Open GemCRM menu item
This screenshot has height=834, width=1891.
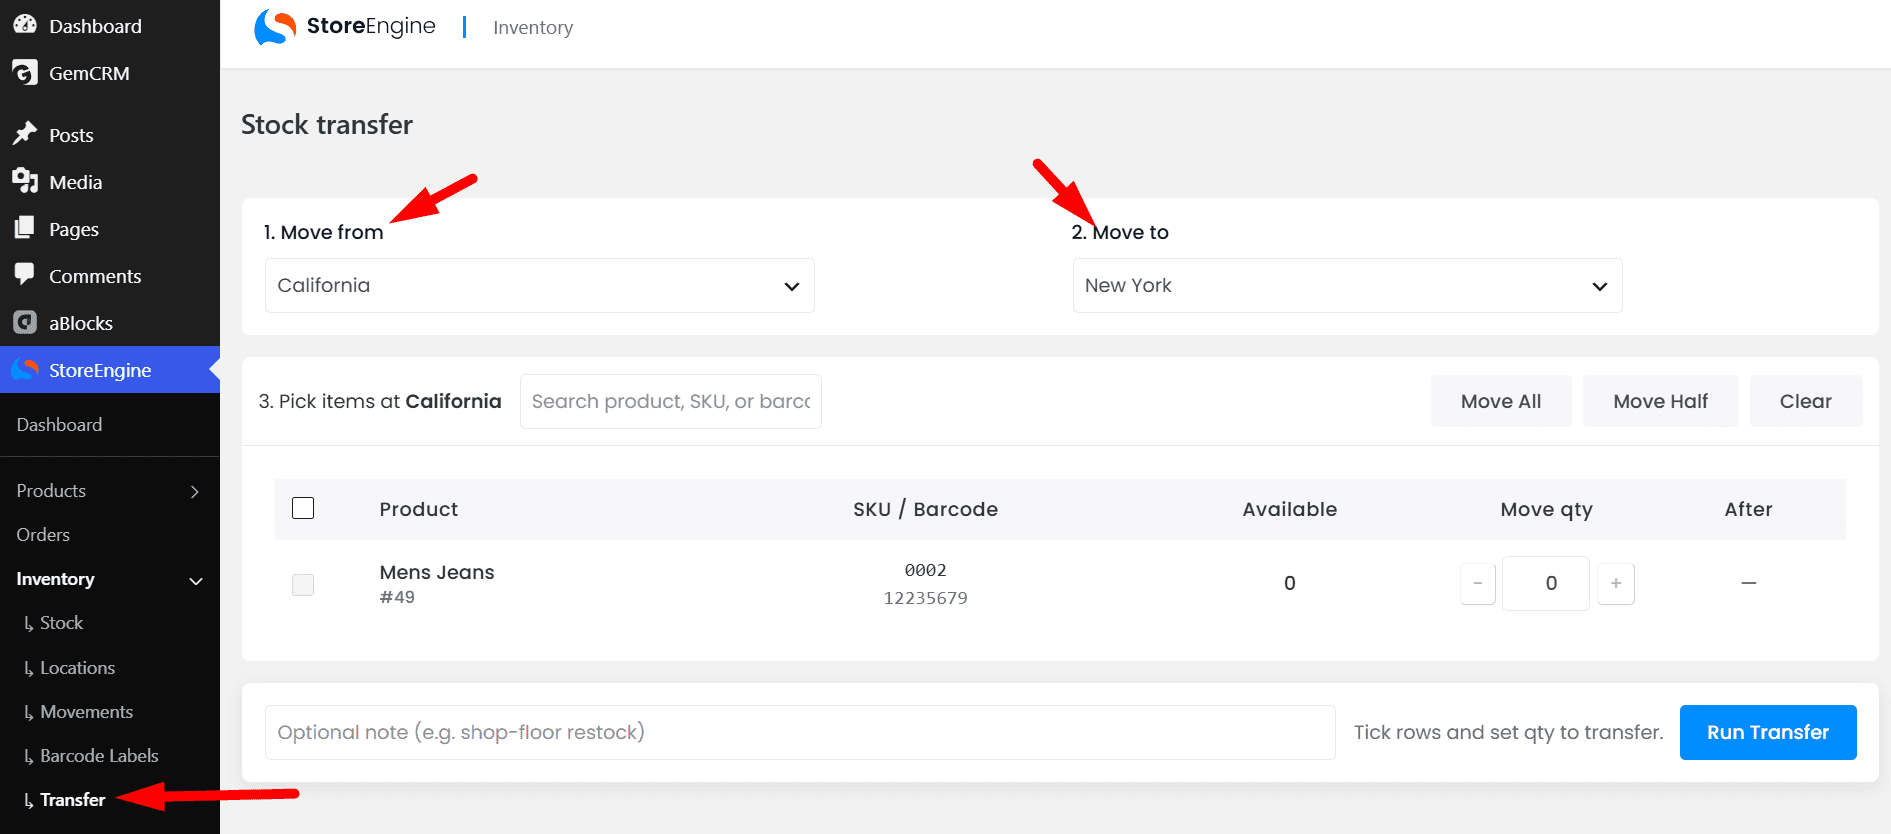tap(89, 73)
